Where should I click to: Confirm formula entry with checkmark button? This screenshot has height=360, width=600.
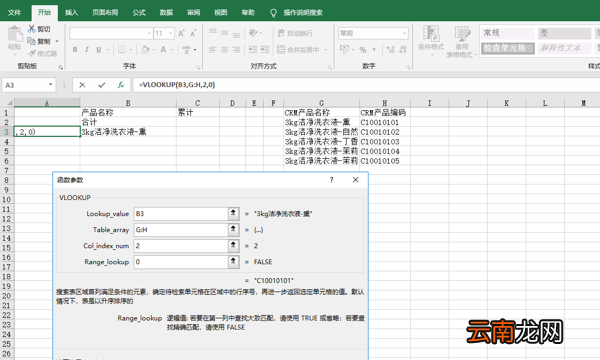pyautogui.click(x=101, y=85)
